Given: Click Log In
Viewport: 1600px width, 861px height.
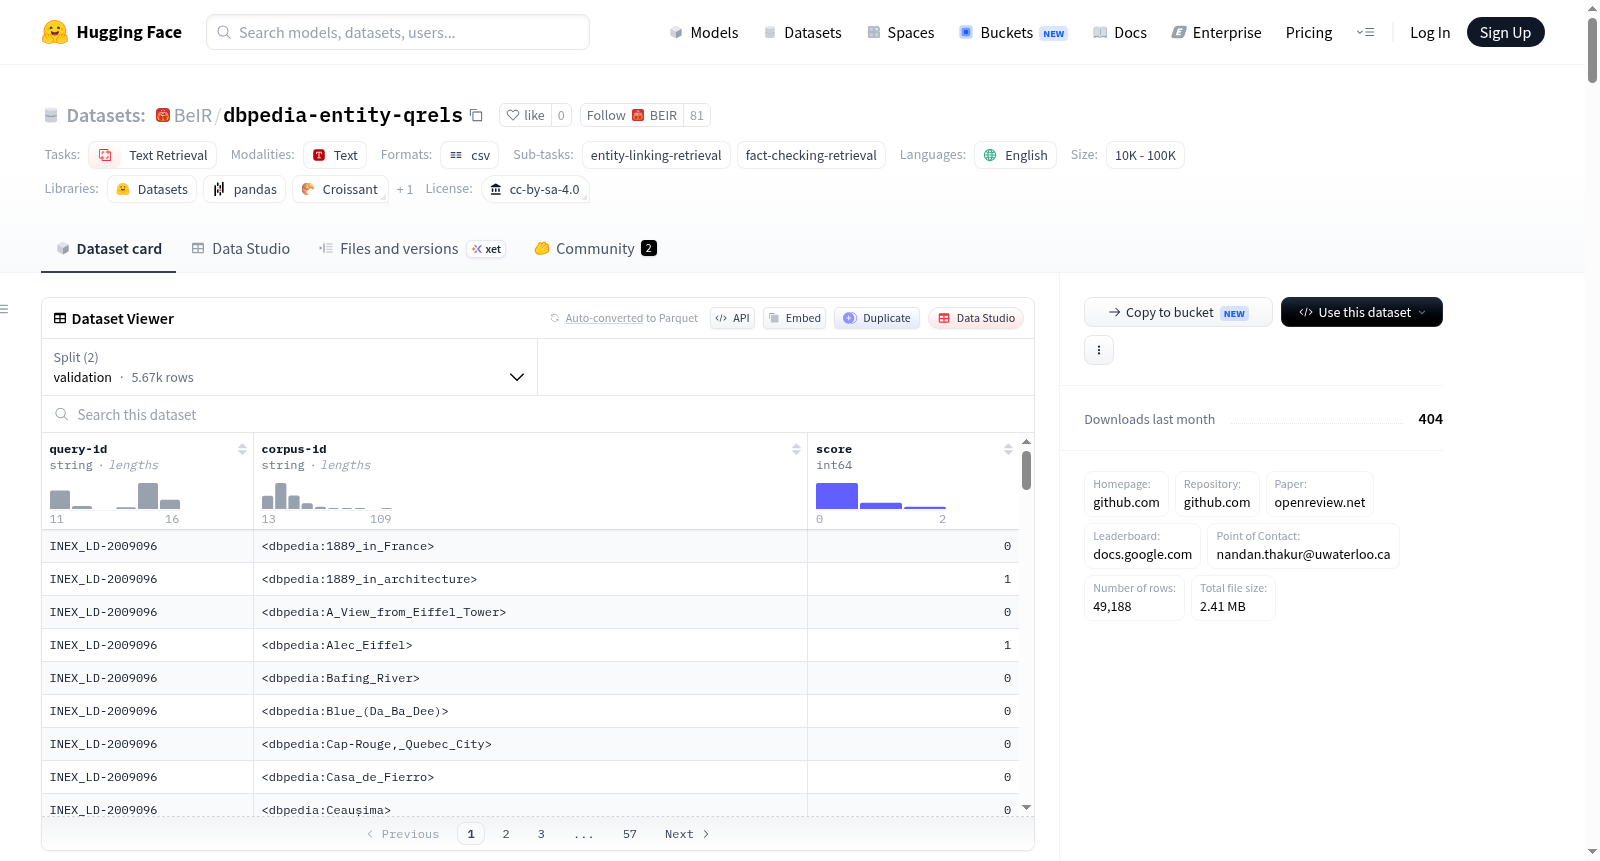Looking at the screenshot, I should 1430,32.
